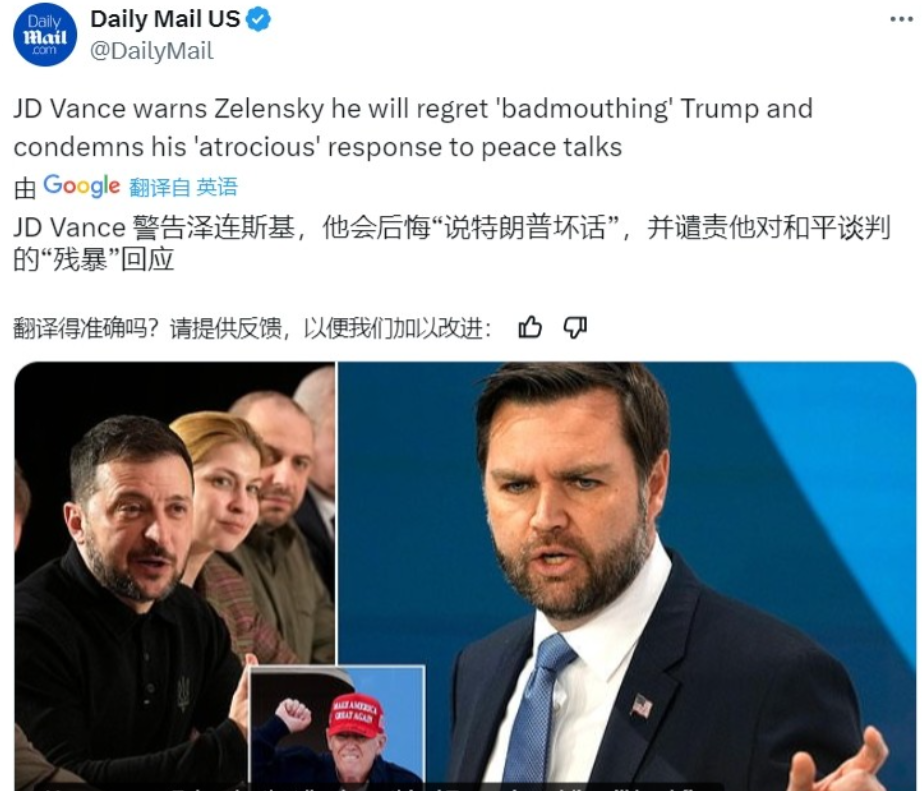Open the three-dot more options menu
The image size is (922, 791).
(x=900, y=19)
